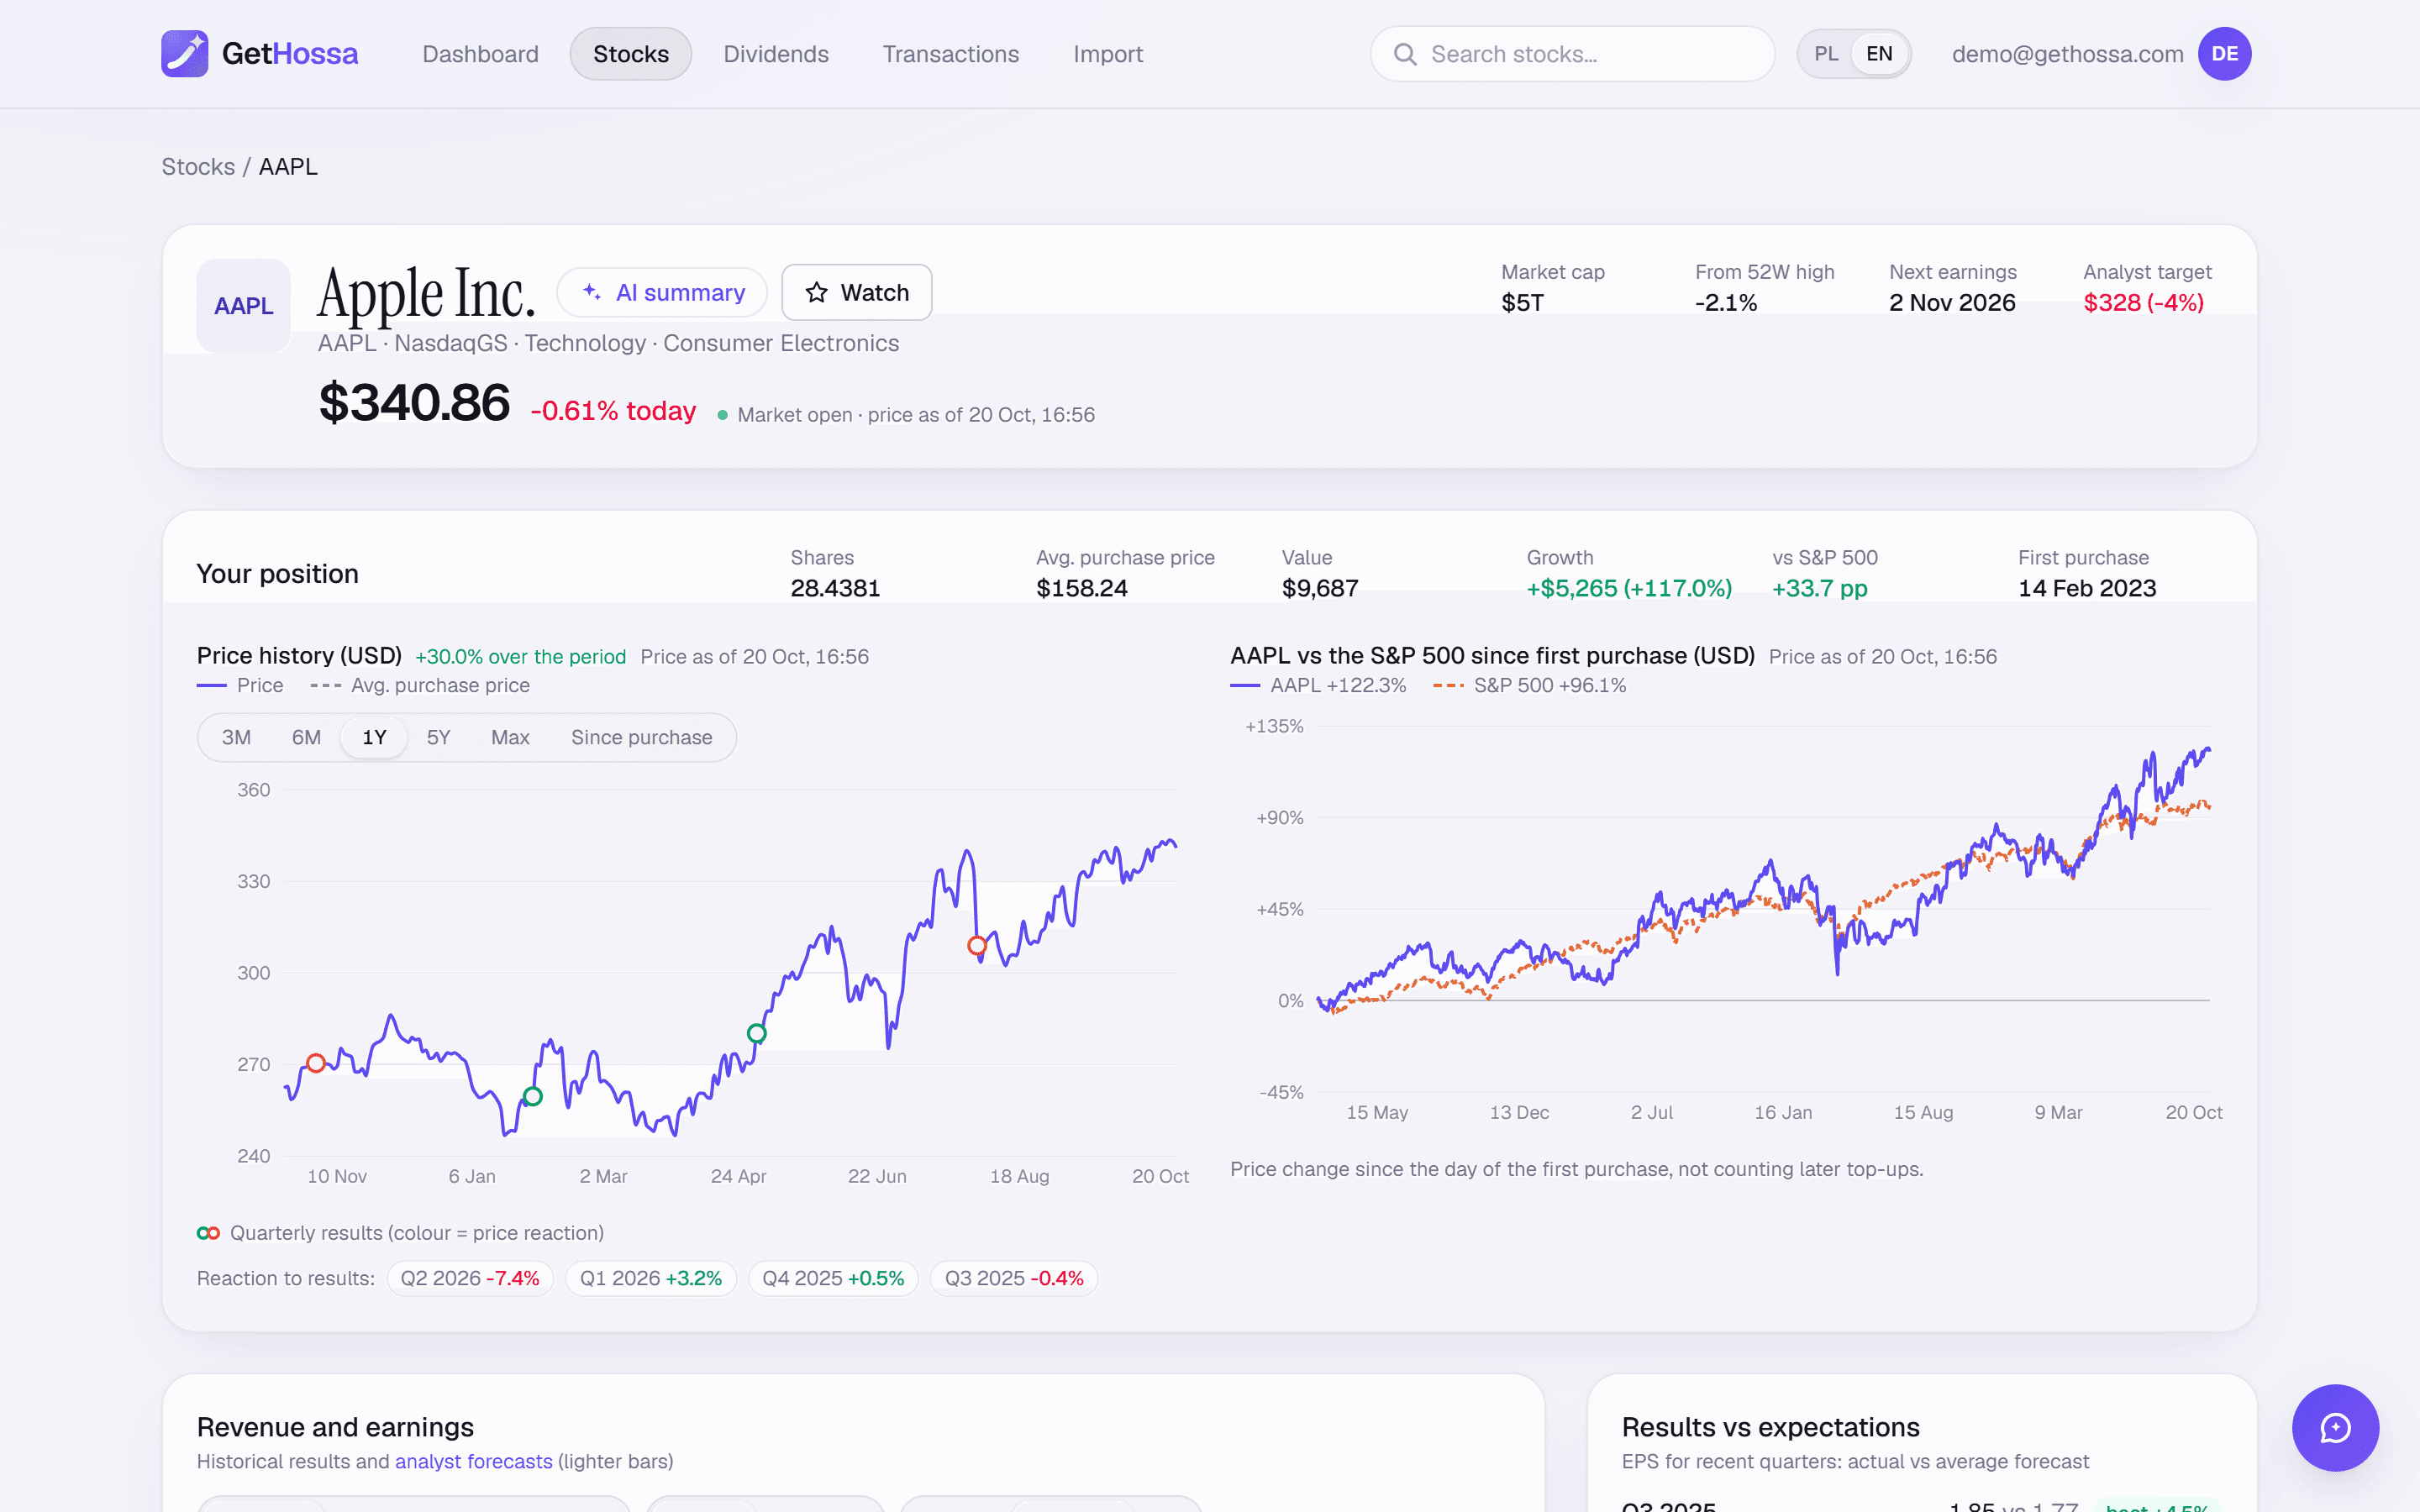Click the purple AAPL +122.3% legend line

click(x=1245, y=685)
